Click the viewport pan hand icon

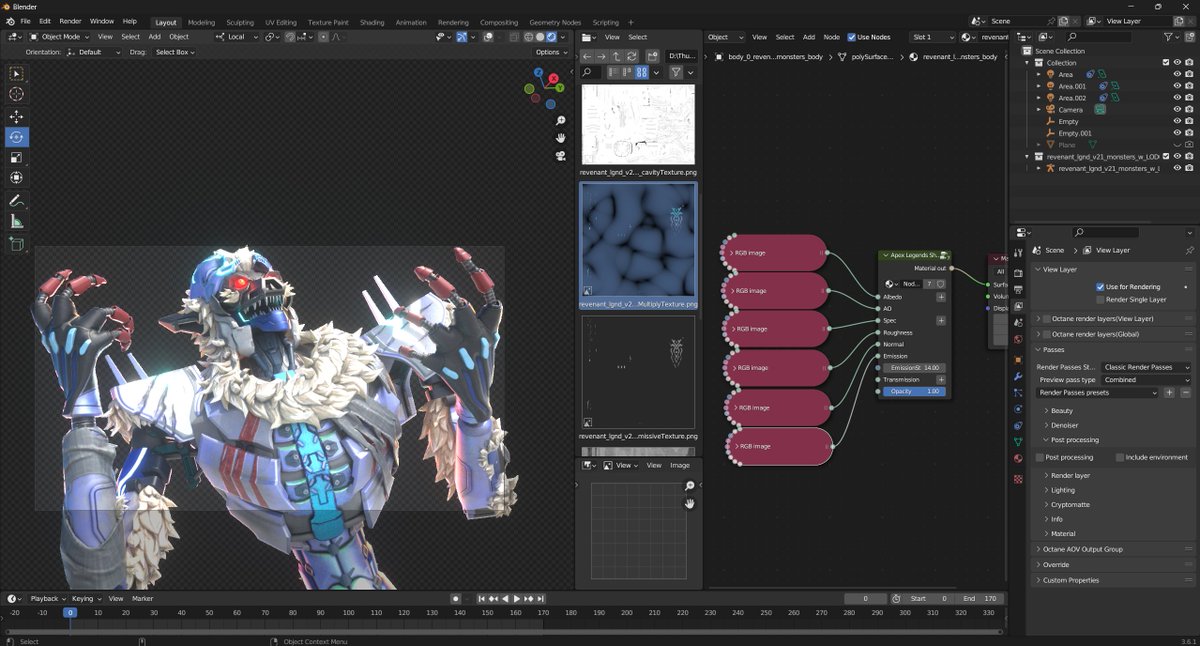pos(561,138)
